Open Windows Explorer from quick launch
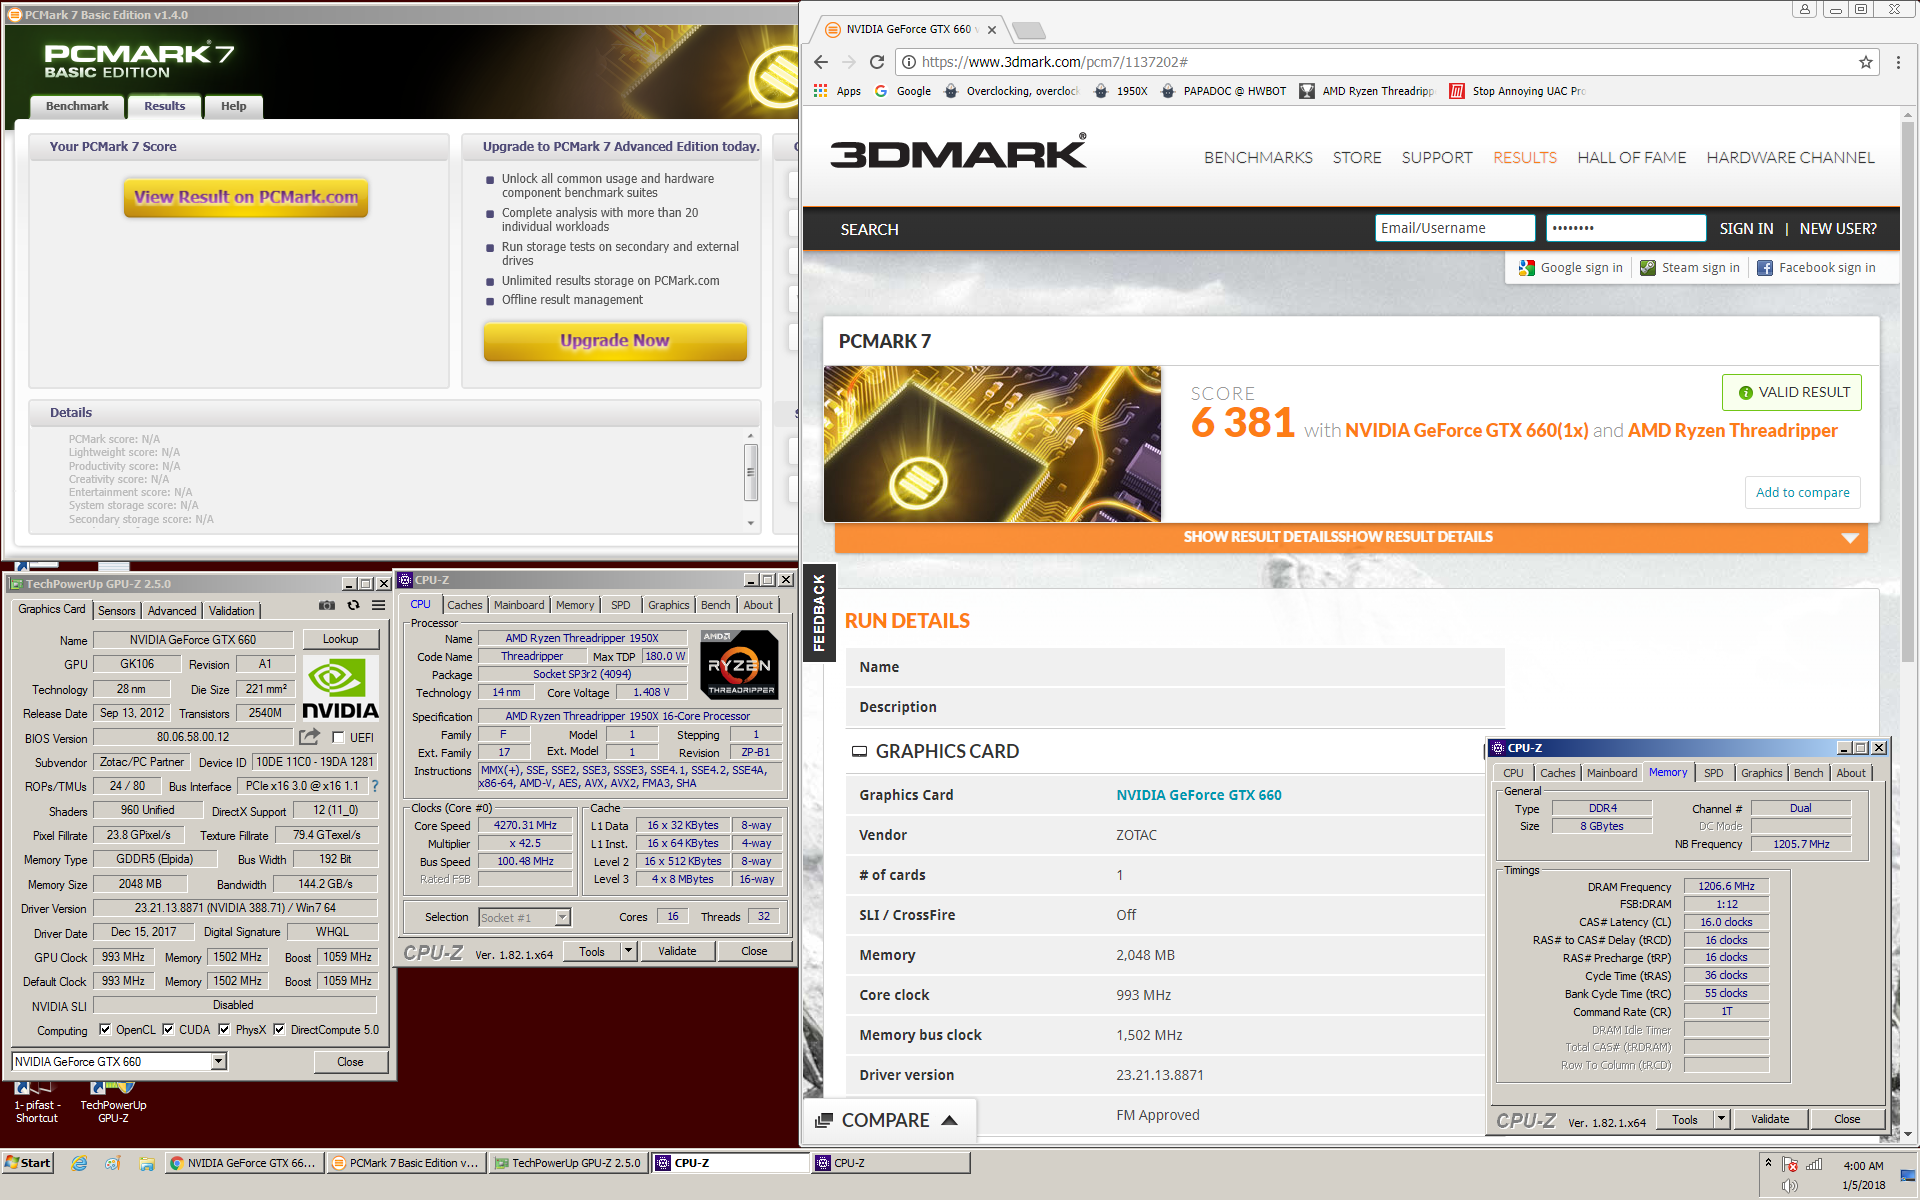Image resolution: width=1920 pixels, height=1200 pixels. click(x=147, y=1163)
